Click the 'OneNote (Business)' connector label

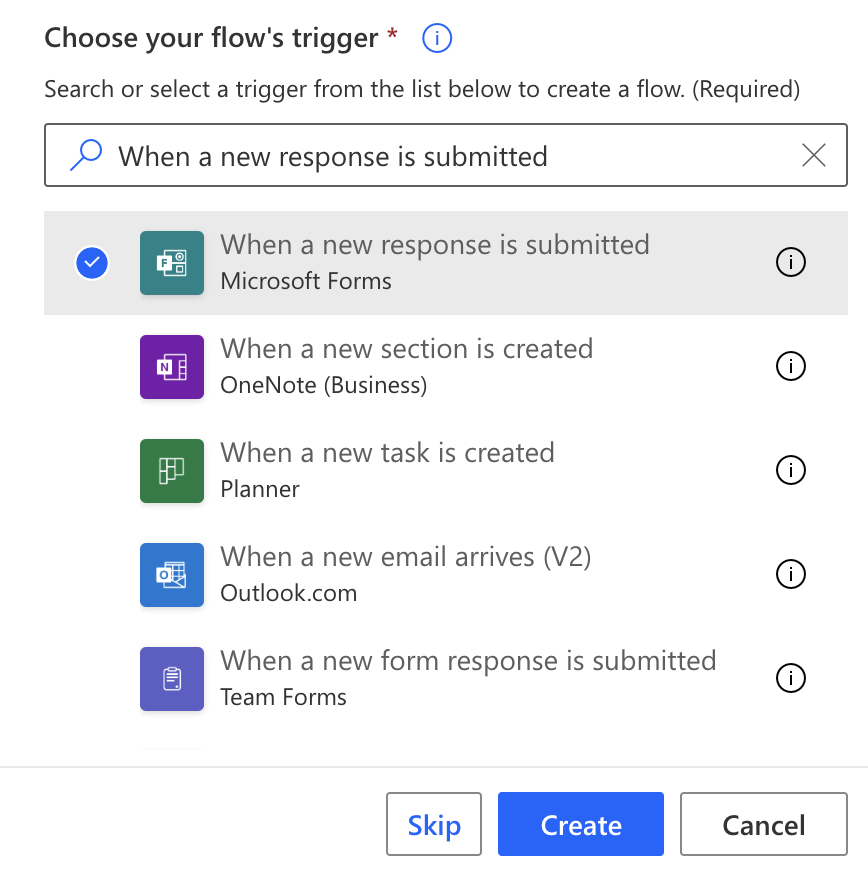(x=324, y=385)
